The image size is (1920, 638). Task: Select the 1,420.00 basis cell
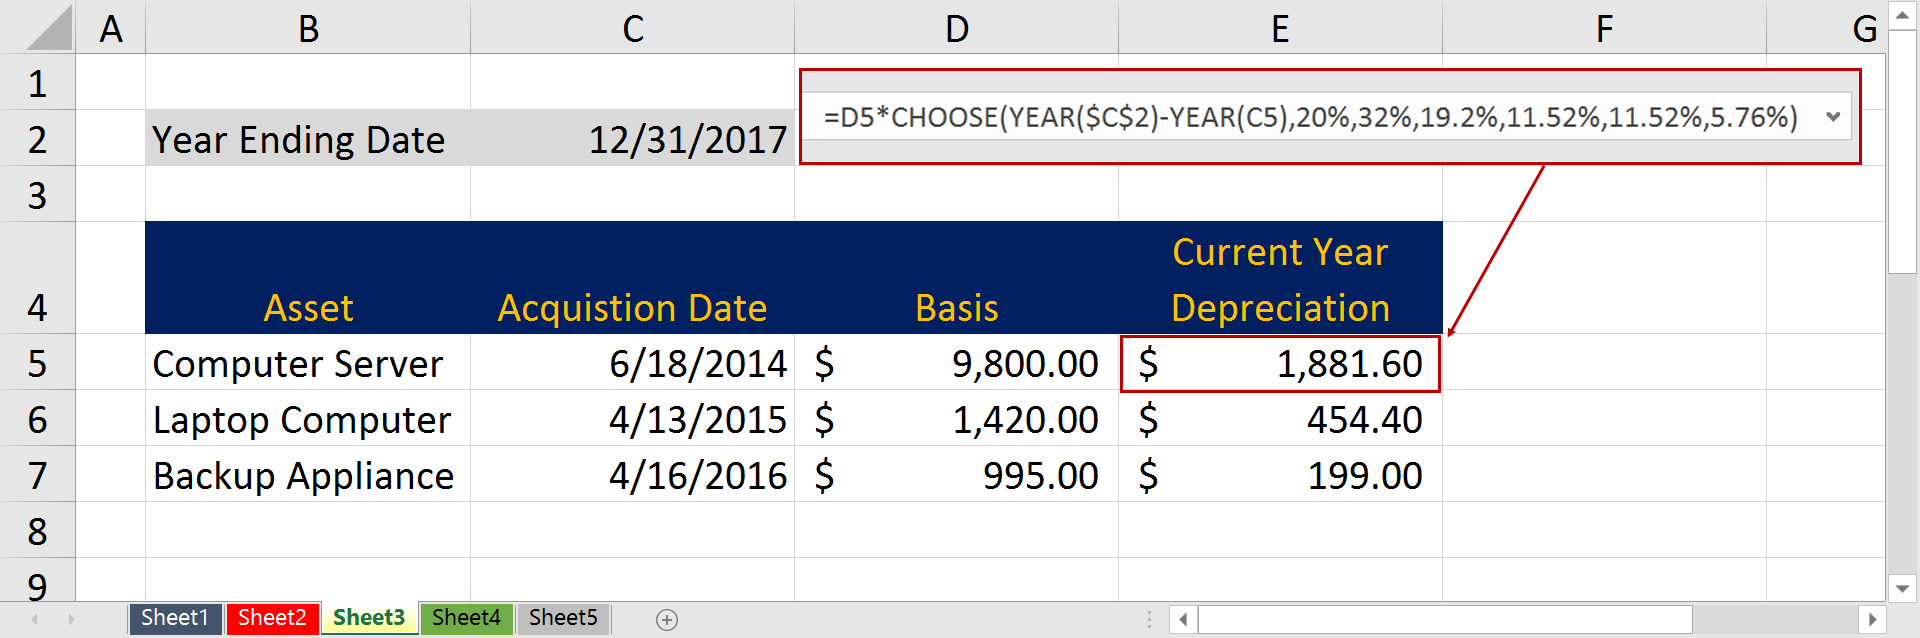[x=956, y=419]
